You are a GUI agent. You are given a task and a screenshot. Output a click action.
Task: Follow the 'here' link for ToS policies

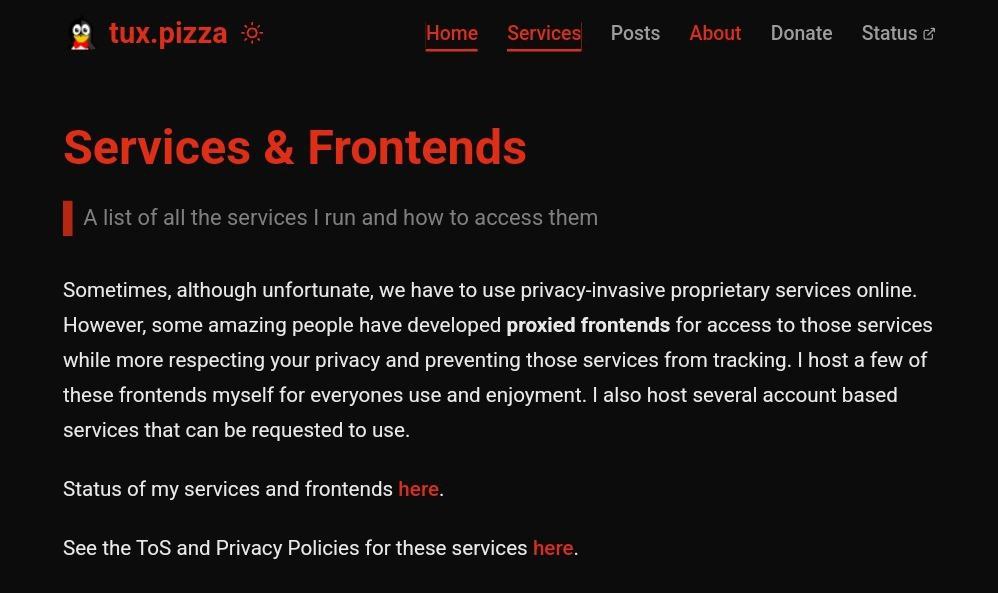click(553, 548)
